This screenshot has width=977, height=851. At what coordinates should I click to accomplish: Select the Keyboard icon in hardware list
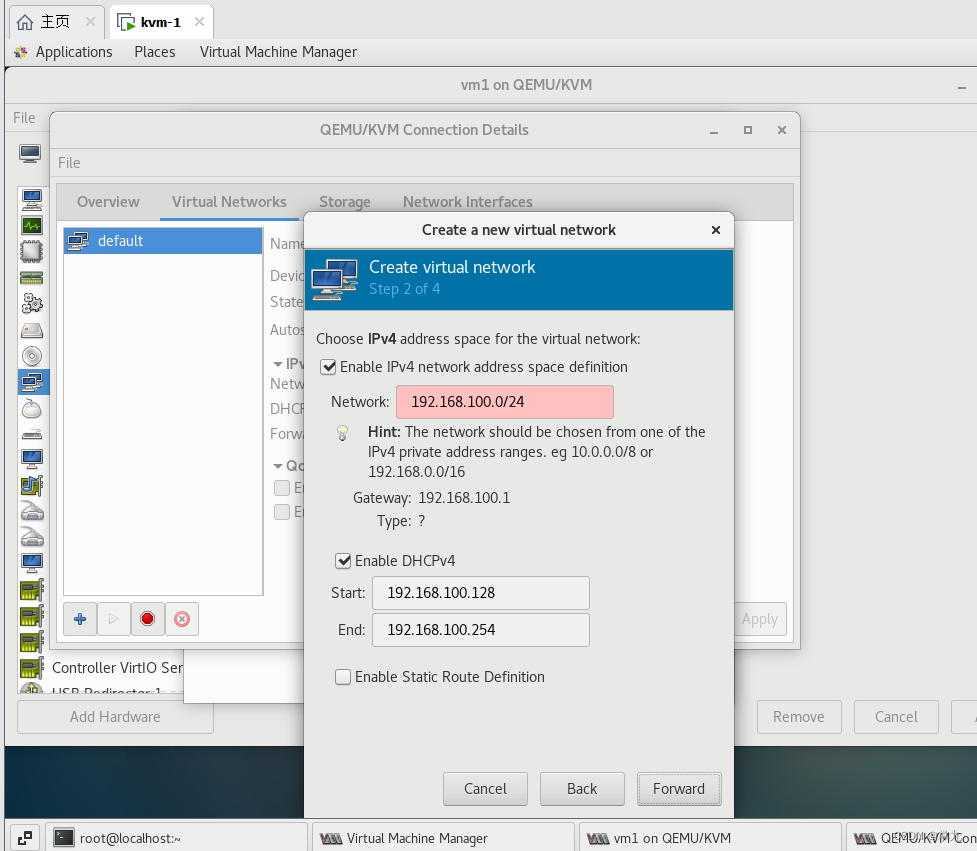32,434
